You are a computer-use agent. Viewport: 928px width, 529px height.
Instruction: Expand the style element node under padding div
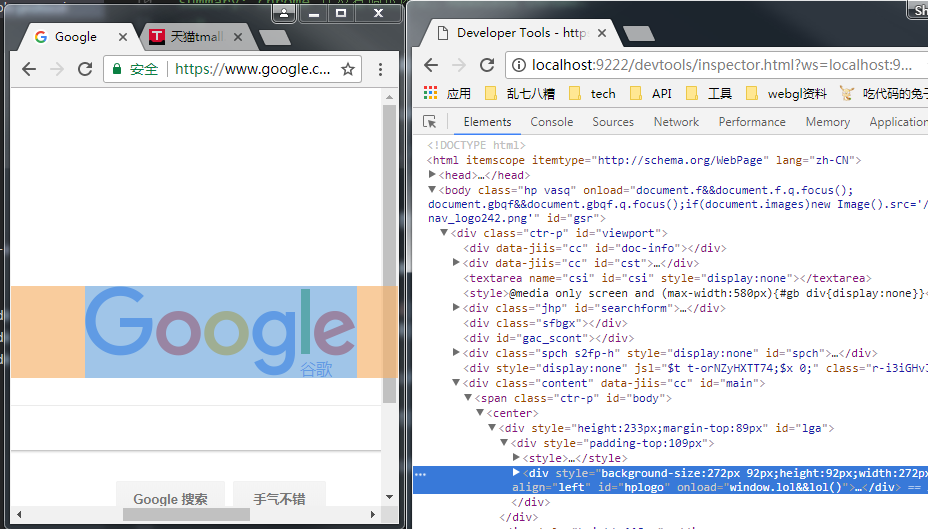(x=515, y=457)
